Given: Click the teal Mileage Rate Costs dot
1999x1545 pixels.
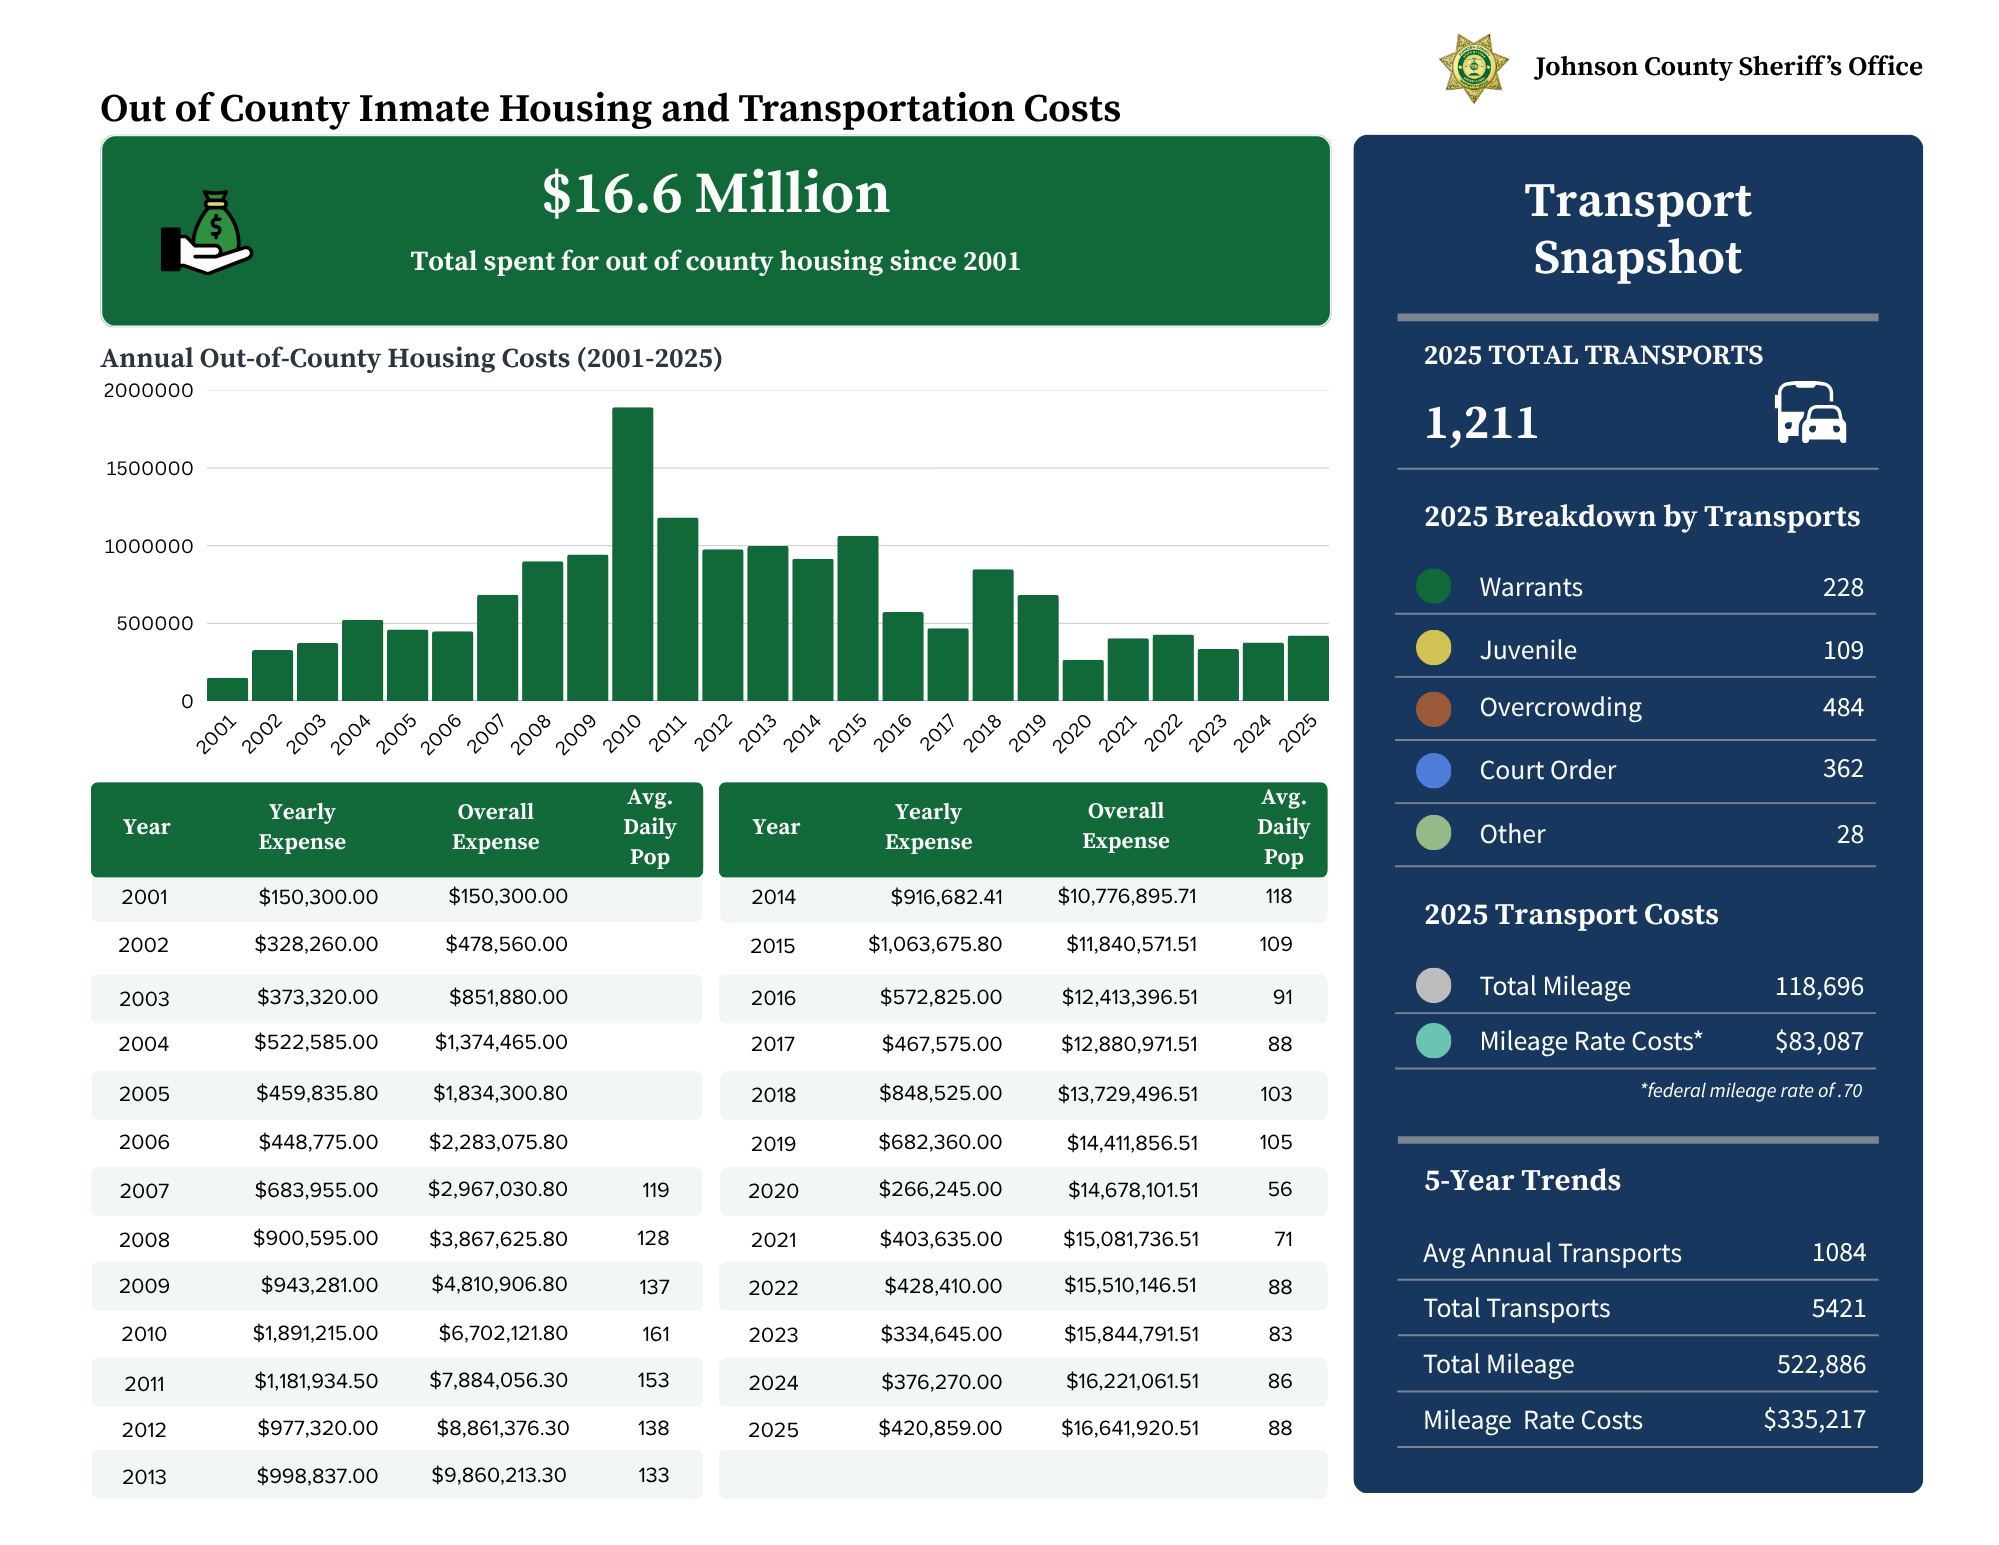Looking at the screenshot, I should tap(1434, 1040).
